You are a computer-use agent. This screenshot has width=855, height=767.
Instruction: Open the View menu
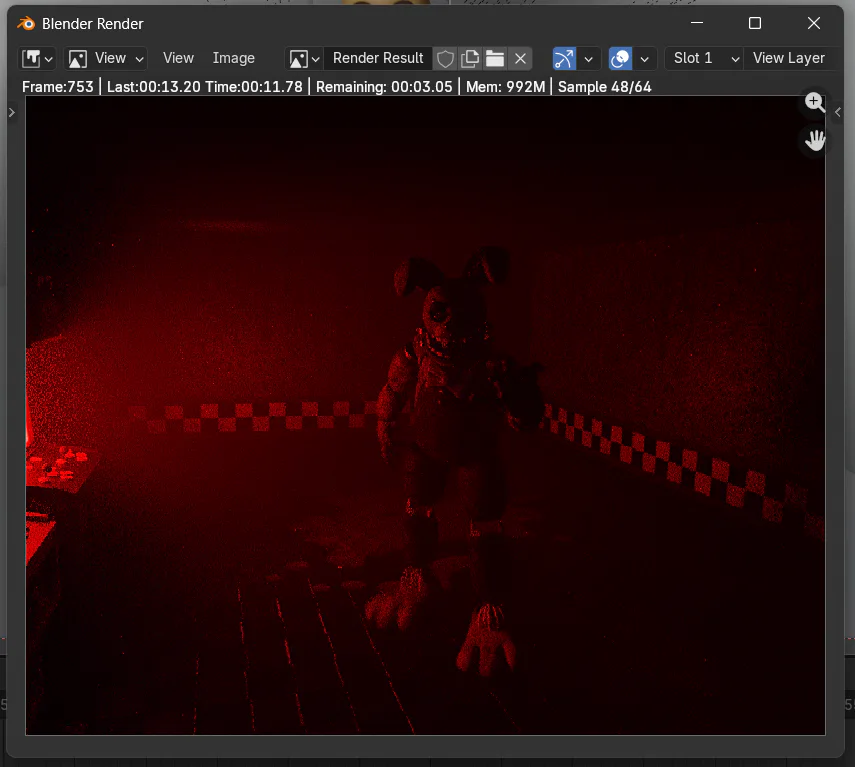[178, 58]
